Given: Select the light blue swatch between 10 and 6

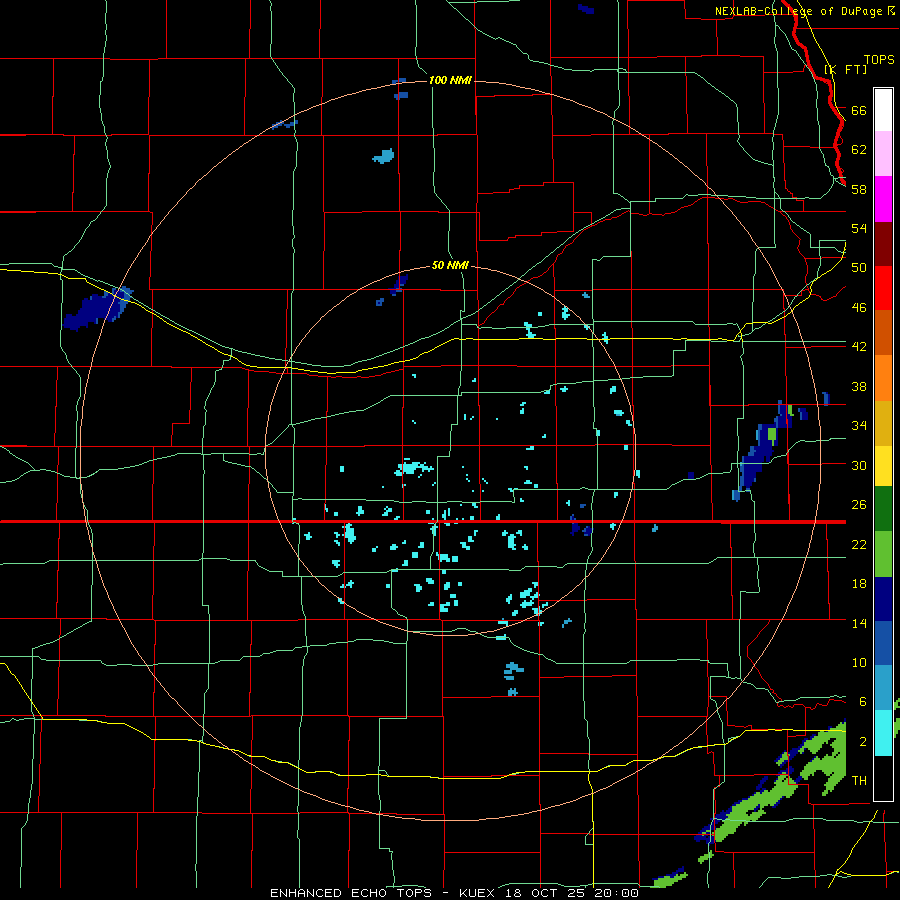Looking at the screenshot, I should [883, 688].
